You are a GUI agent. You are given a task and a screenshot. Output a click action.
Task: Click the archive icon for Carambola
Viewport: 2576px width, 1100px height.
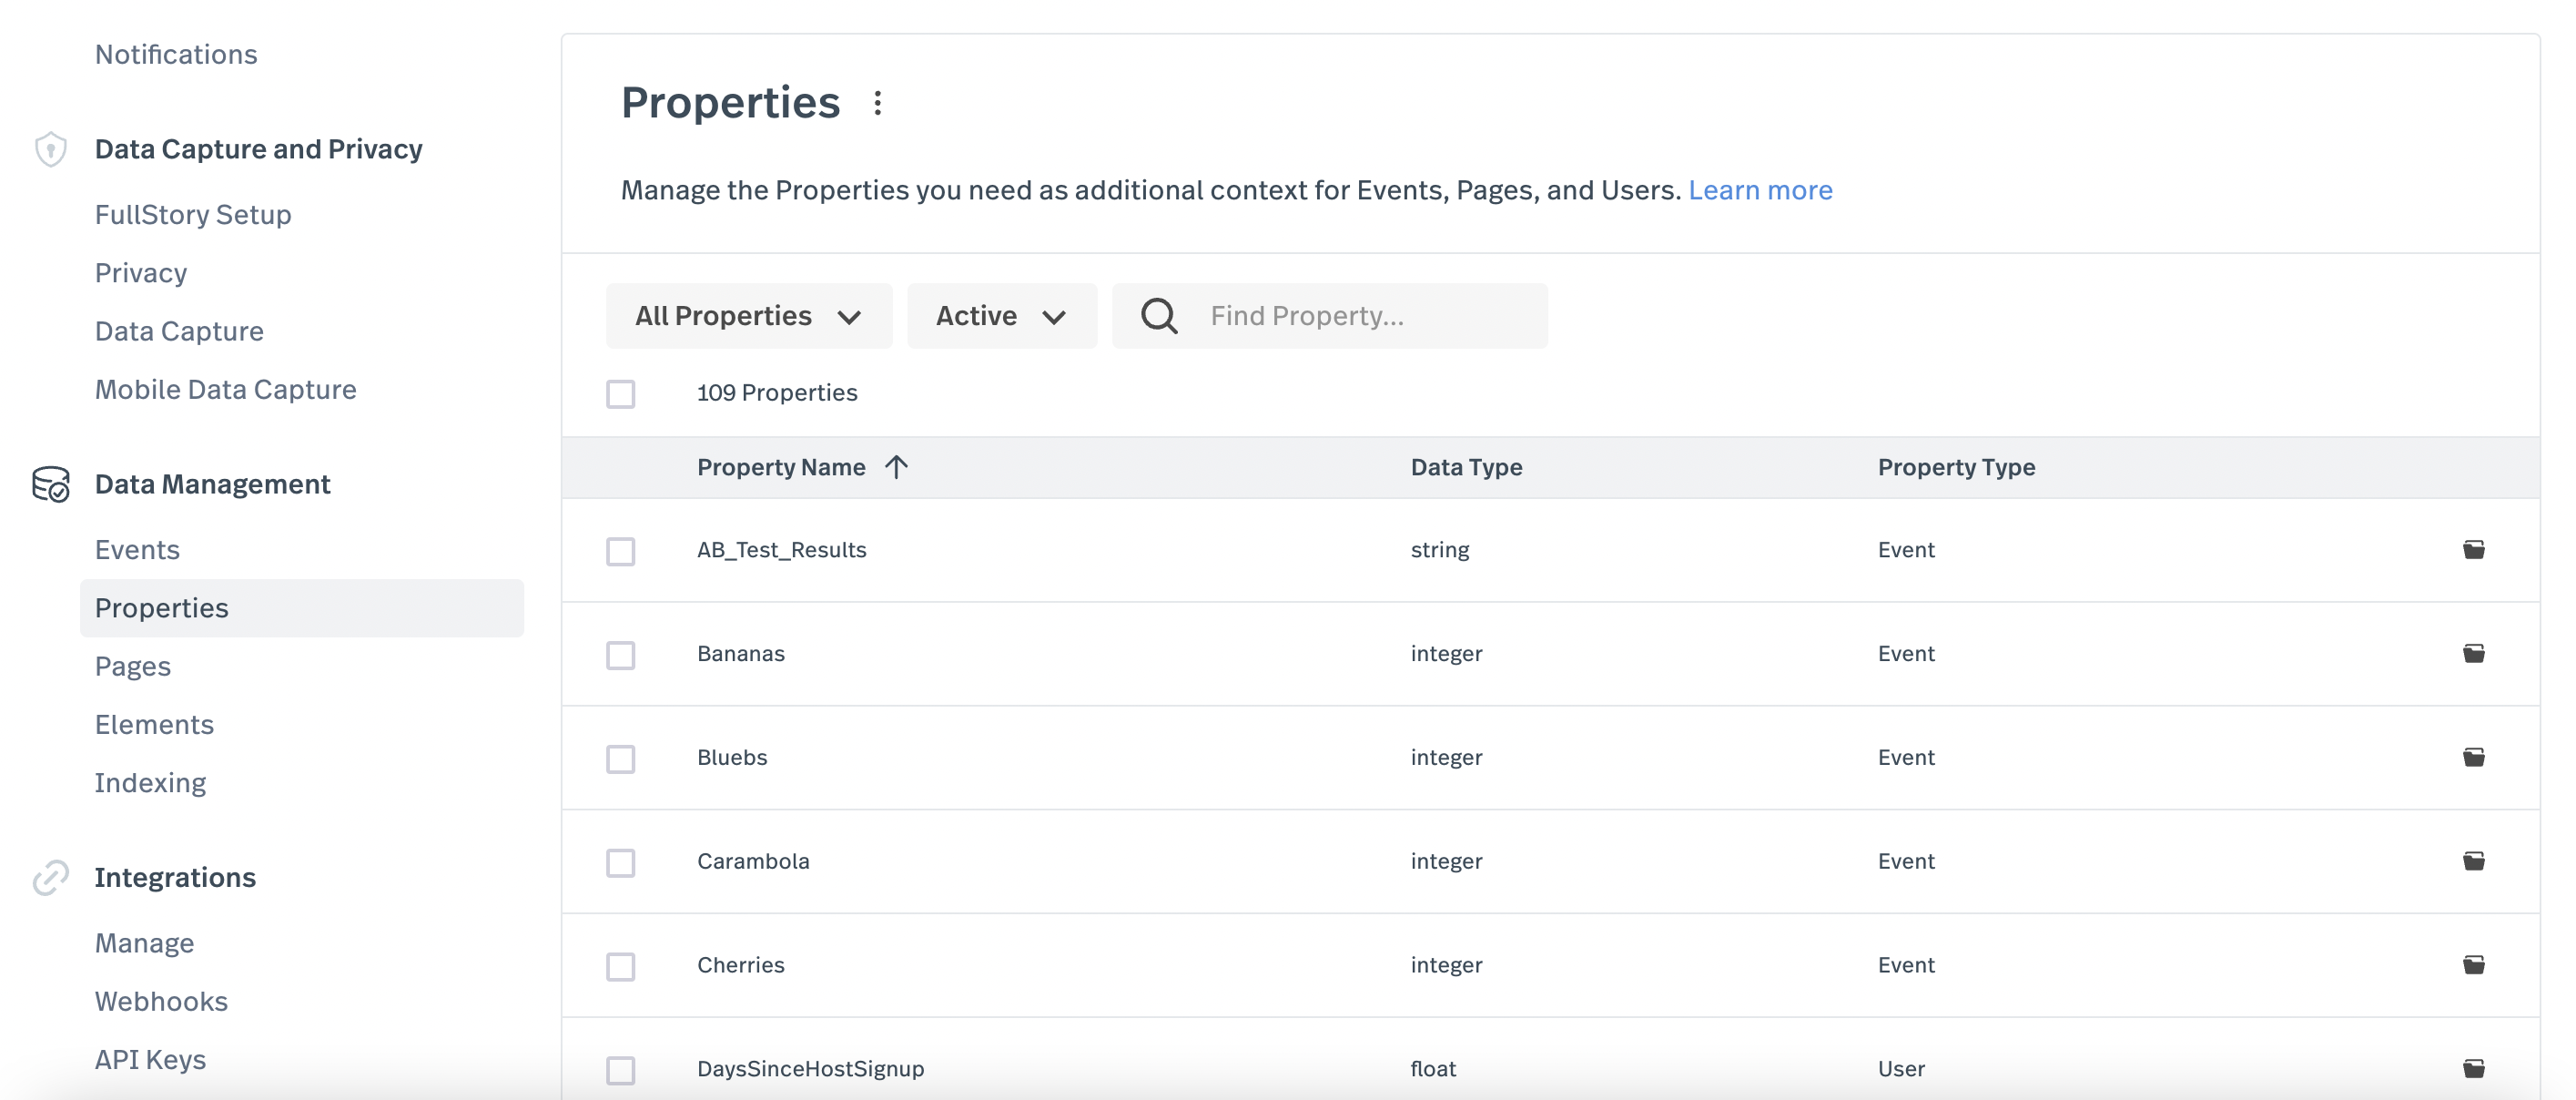pos(2473,861)
